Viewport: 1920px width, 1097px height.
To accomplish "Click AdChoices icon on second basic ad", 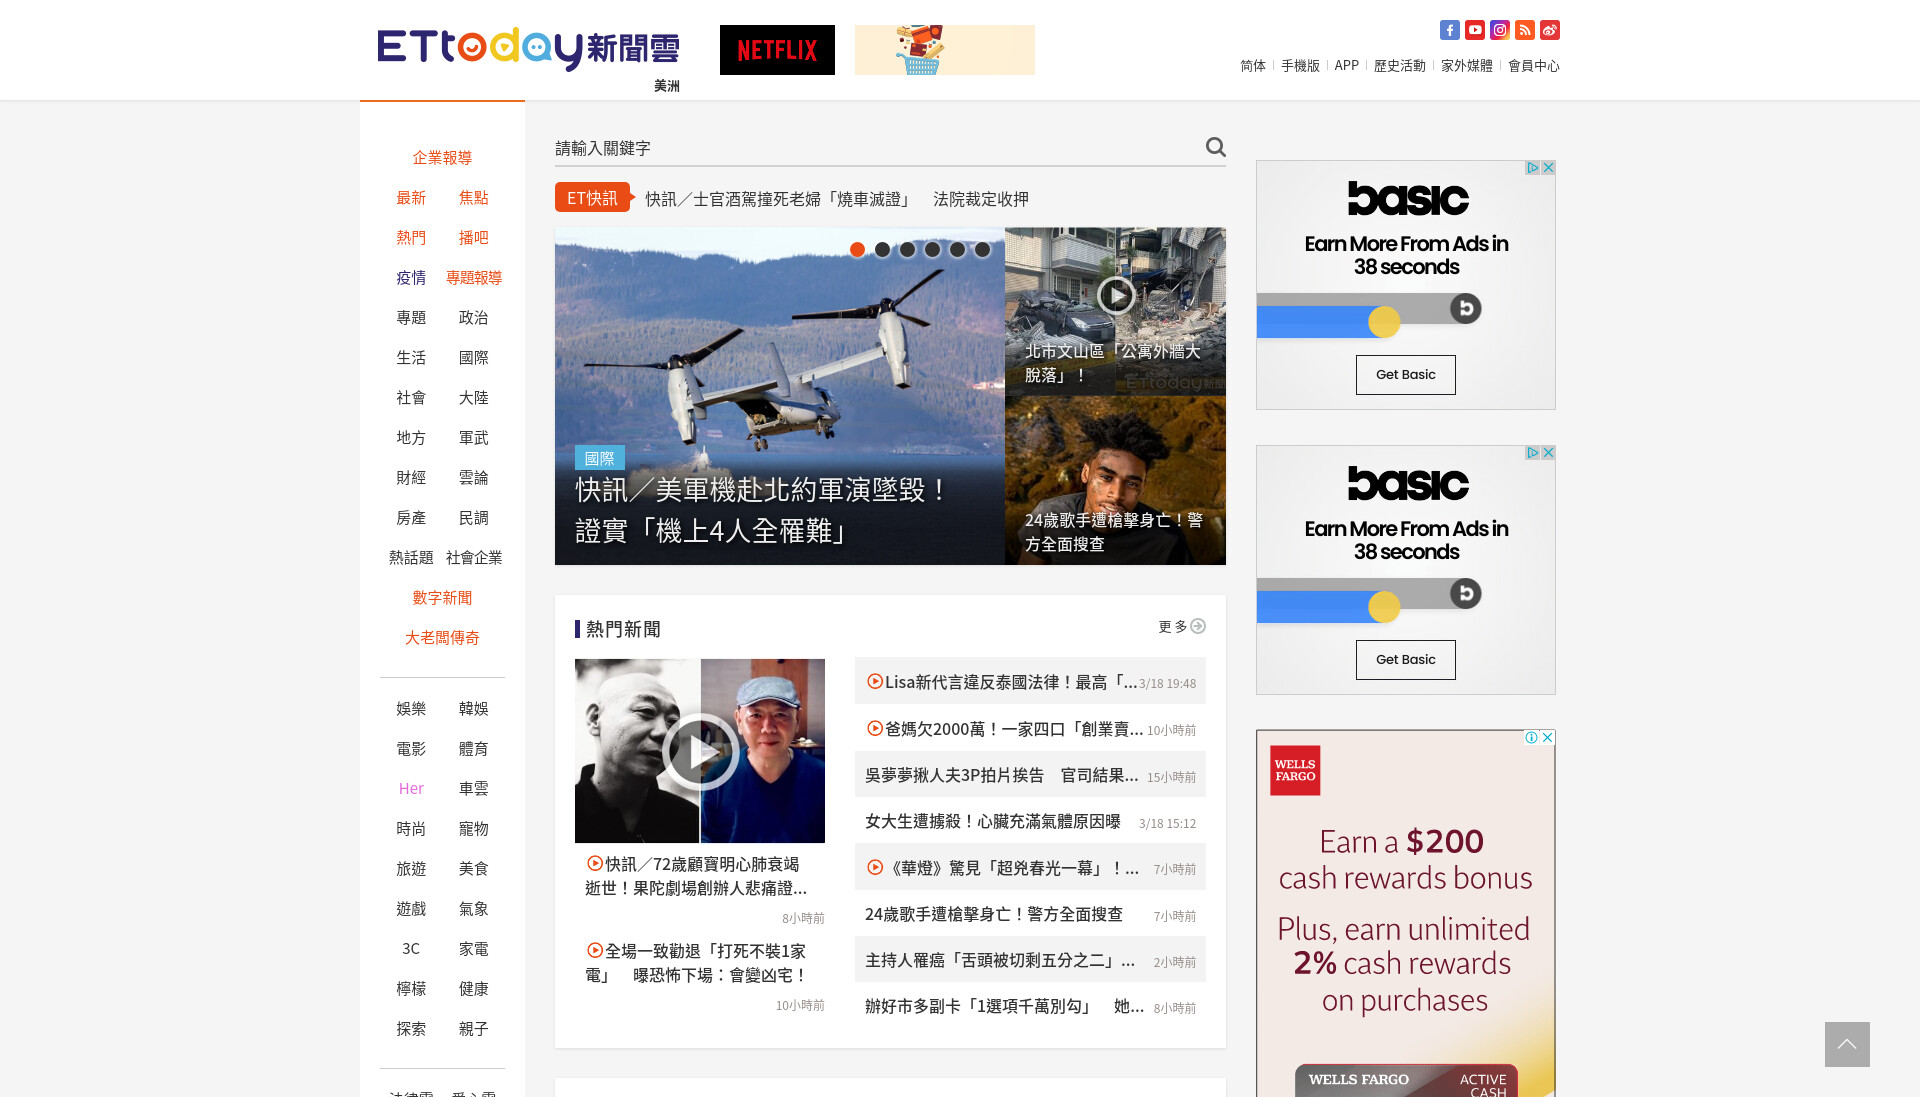I will point(1532,453).
